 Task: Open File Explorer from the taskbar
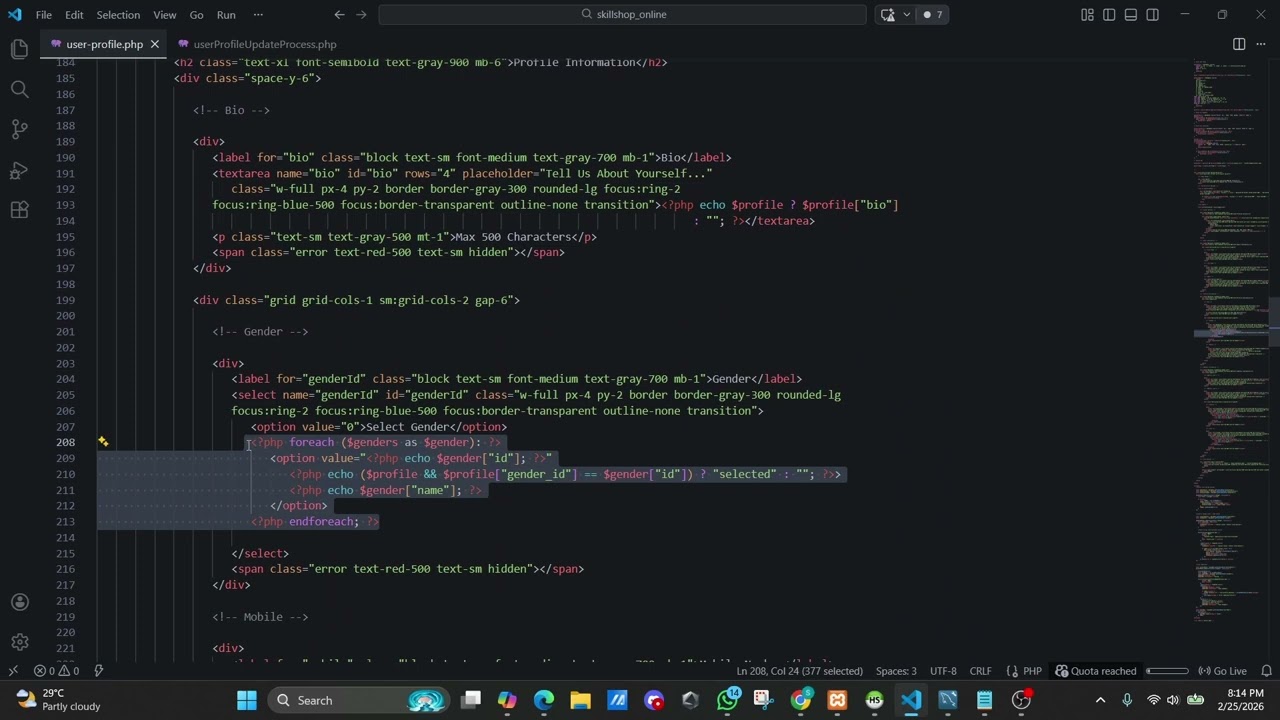[580, 700]
